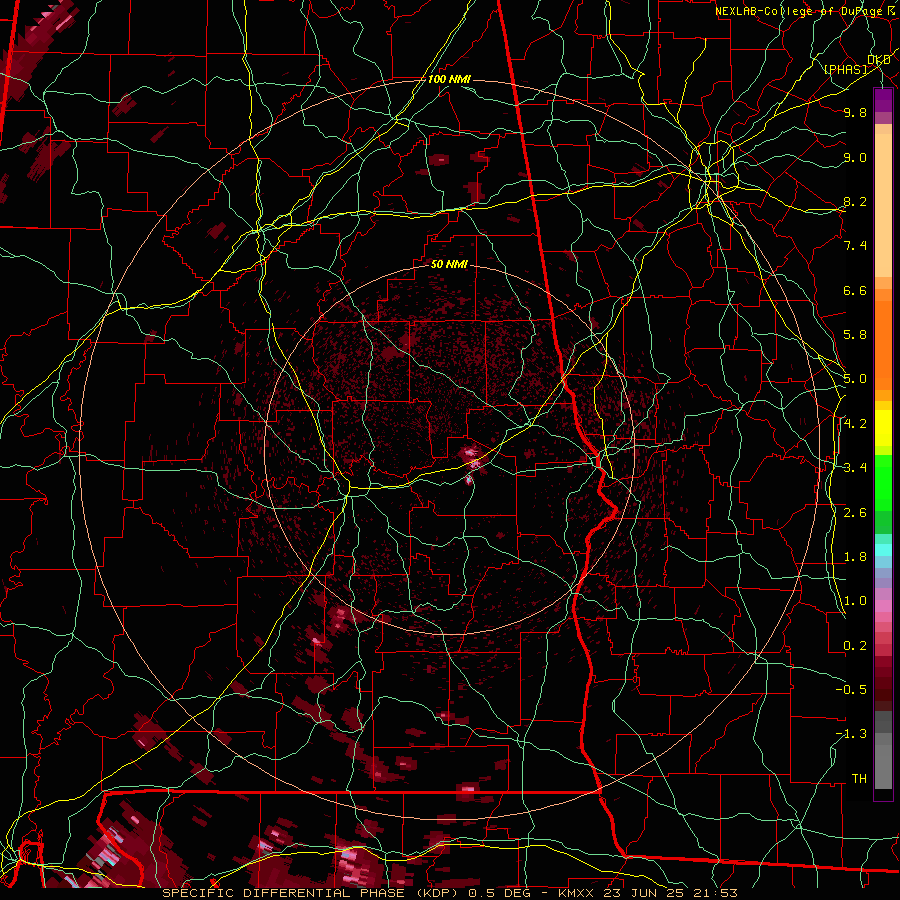Click the -0.5 value on the scale

click(x=851, y=690)
